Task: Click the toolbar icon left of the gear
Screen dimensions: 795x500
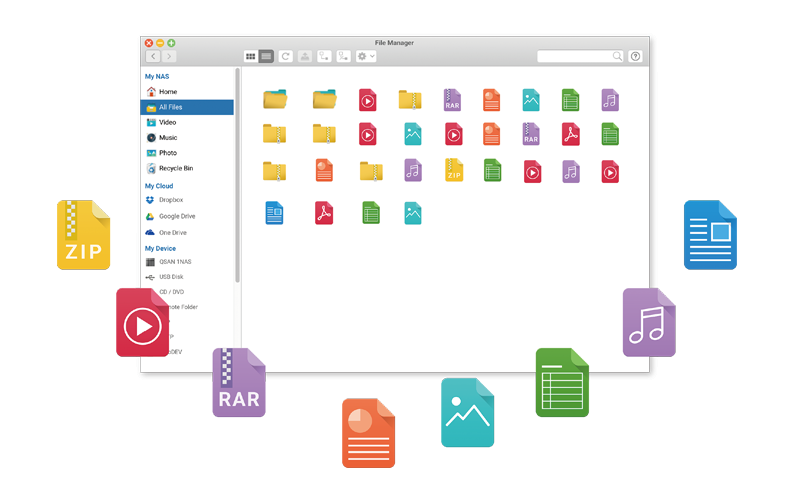Action: (x=343, y=56)
